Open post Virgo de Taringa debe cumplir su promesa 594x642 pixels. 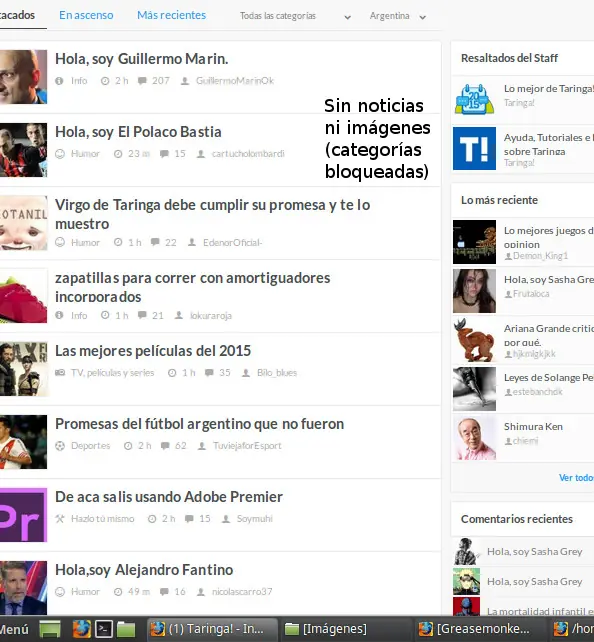coord(212,214)
